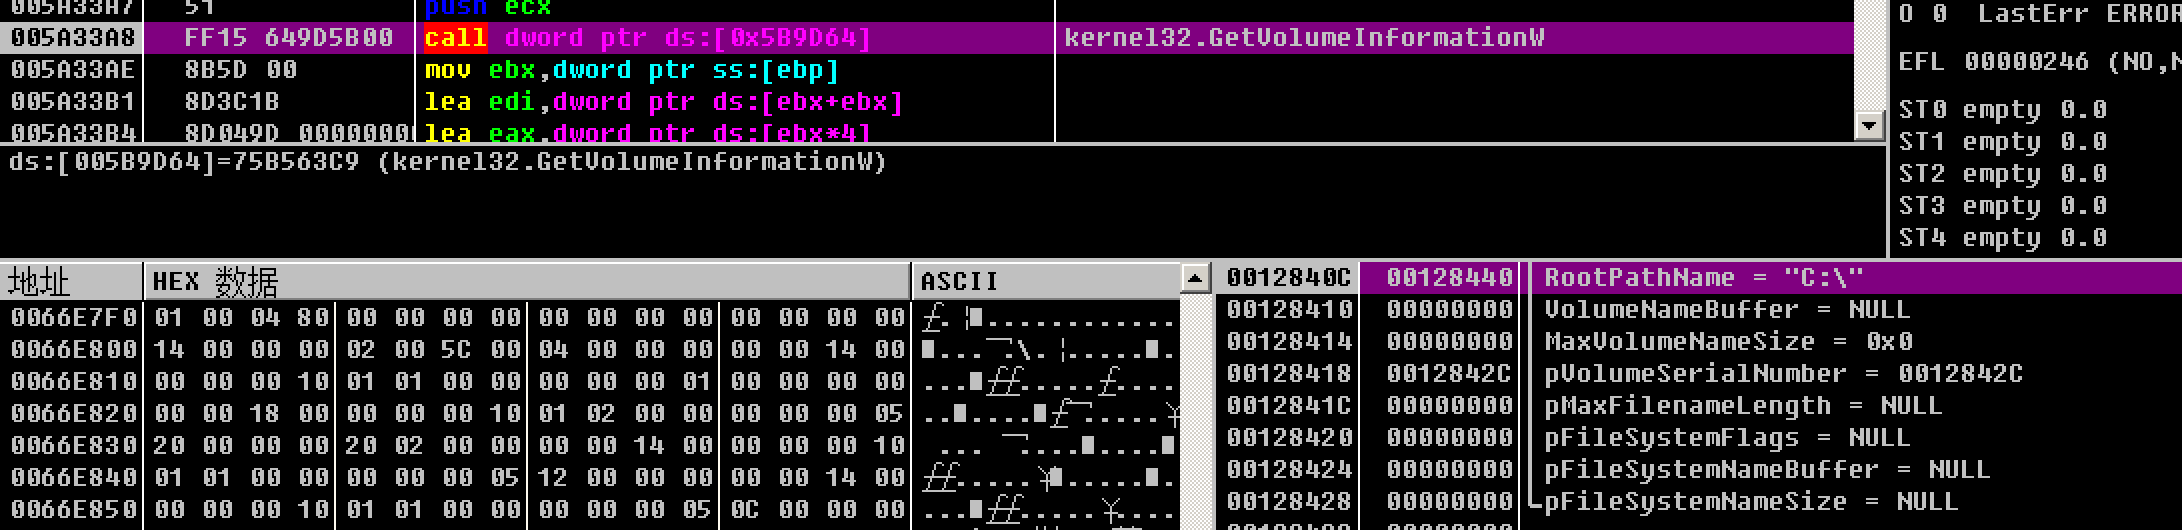Click the ASCII column header
Screen dimensions: 2182x530
pyautogui.click(x=1046, y=282)
